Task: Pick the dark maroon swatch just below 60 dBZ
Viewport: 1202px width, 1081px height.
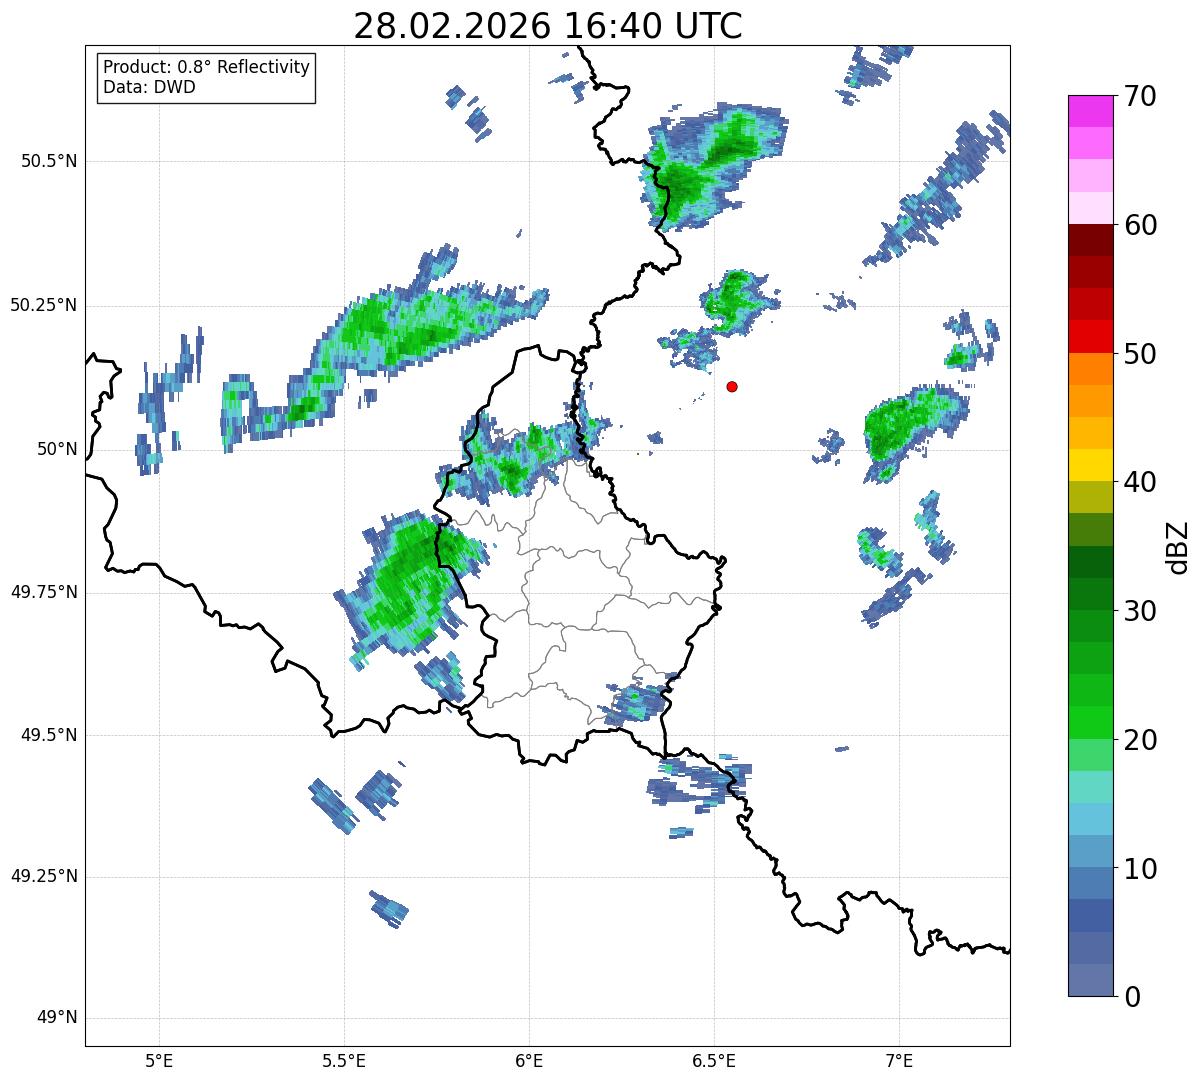Action: point(1091,240)
